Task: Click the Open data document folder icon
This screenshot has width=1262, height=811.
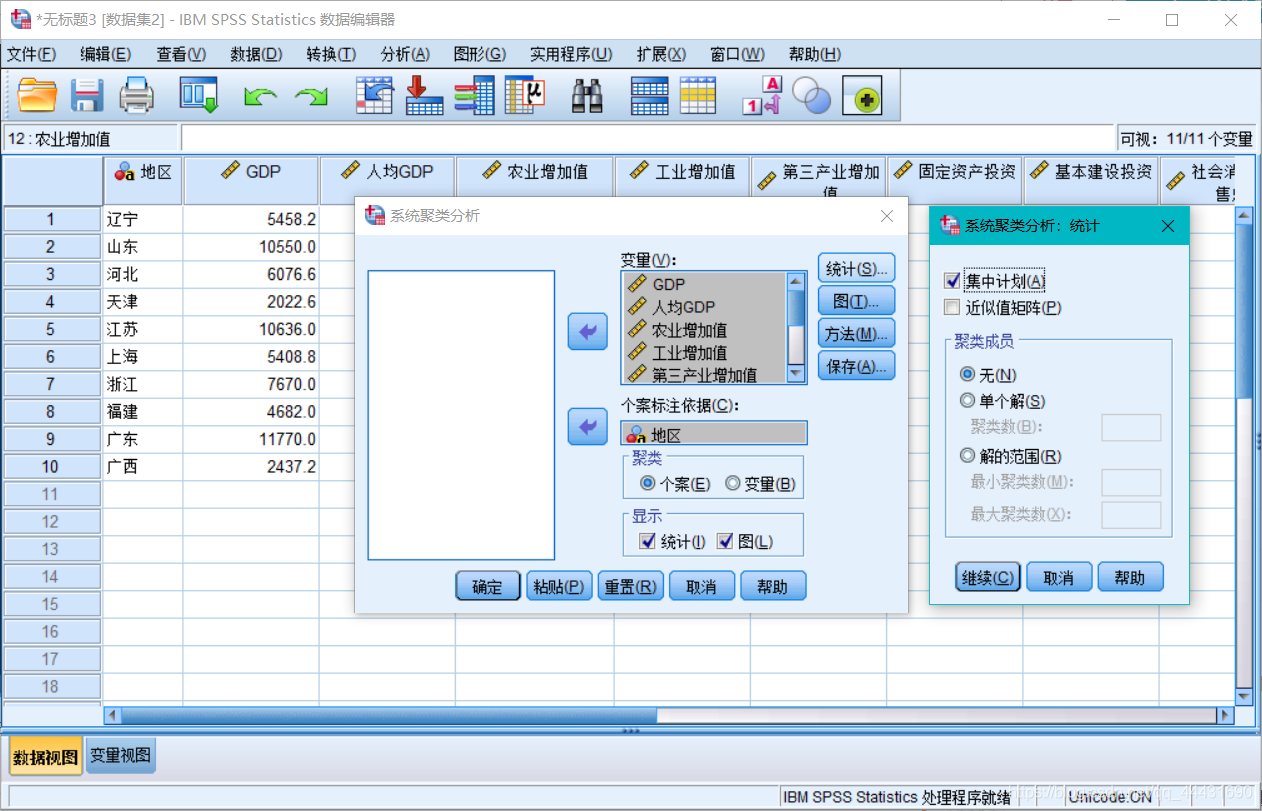Action: tap(38, 96)
